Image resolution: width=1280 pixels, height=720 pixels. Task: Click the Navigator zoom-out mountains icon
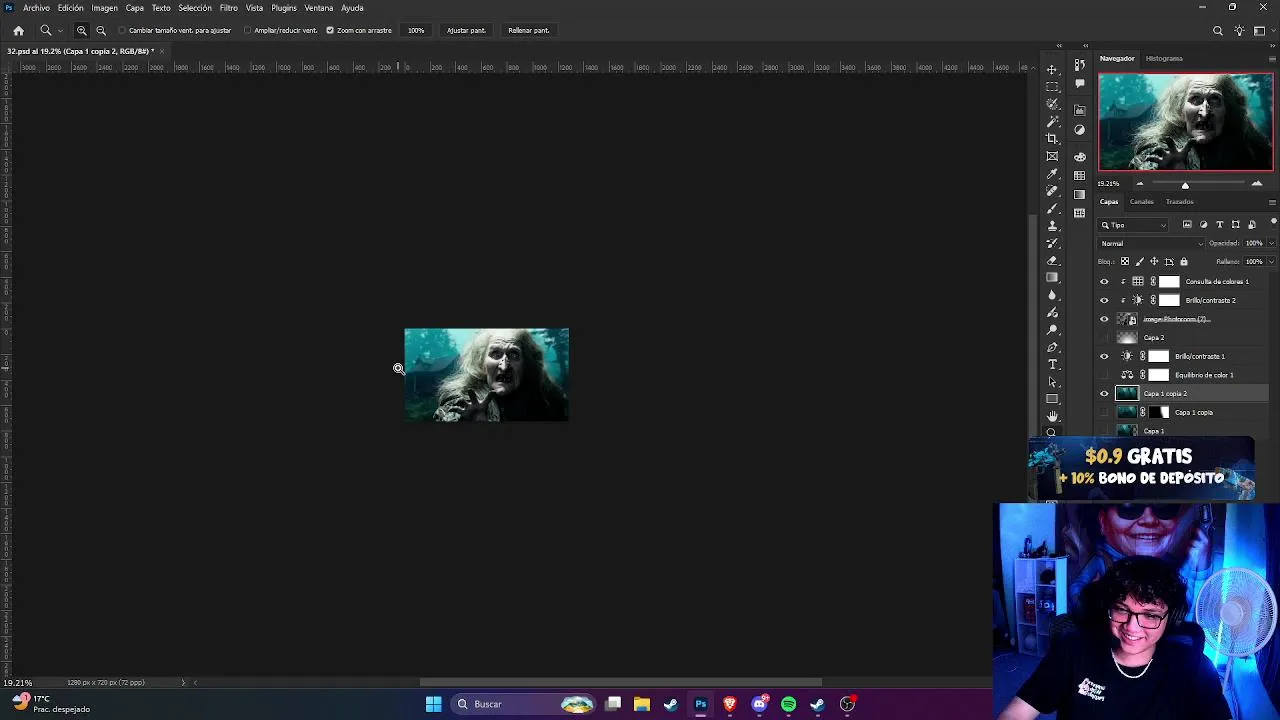(x=1139, y=184)
